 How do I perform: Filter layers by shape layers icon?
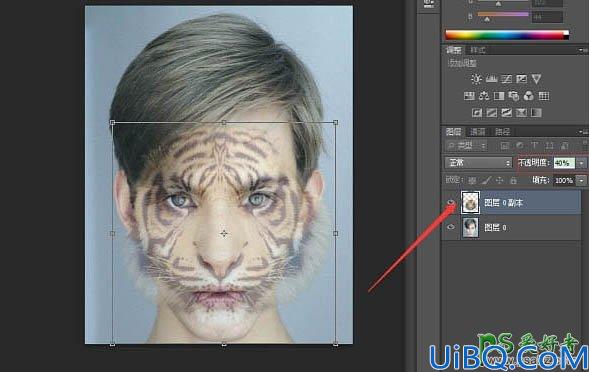(549, 146)
